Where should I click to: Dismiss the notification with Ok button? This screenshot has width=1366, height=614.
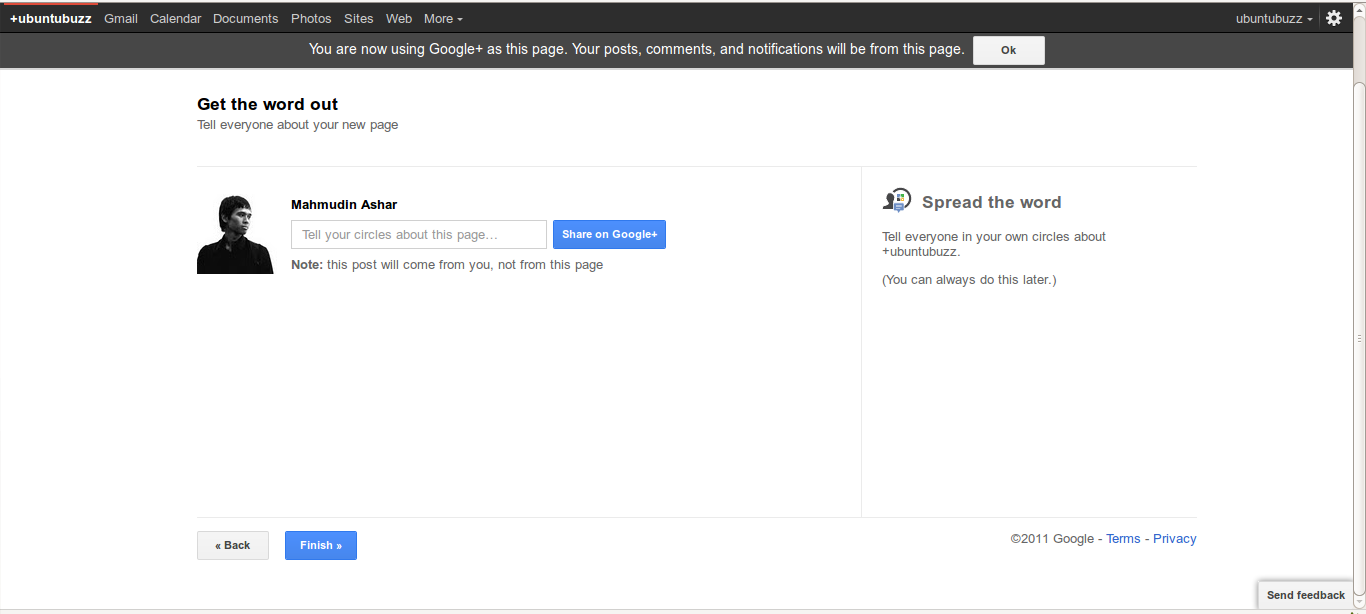pyautogui.click(x=1008, y=50)
